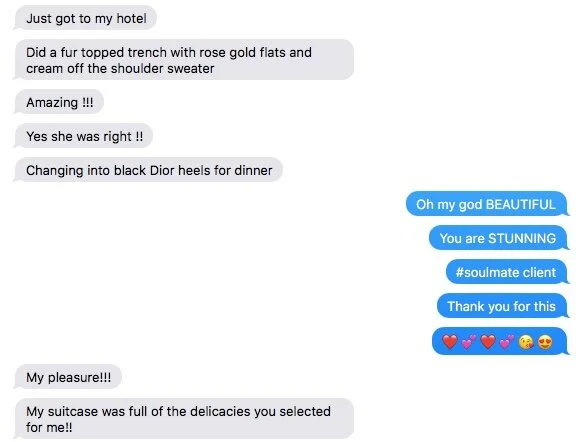Click the first pink two-hearts emoji
576x442 pixels.
(x=468, y=342)
